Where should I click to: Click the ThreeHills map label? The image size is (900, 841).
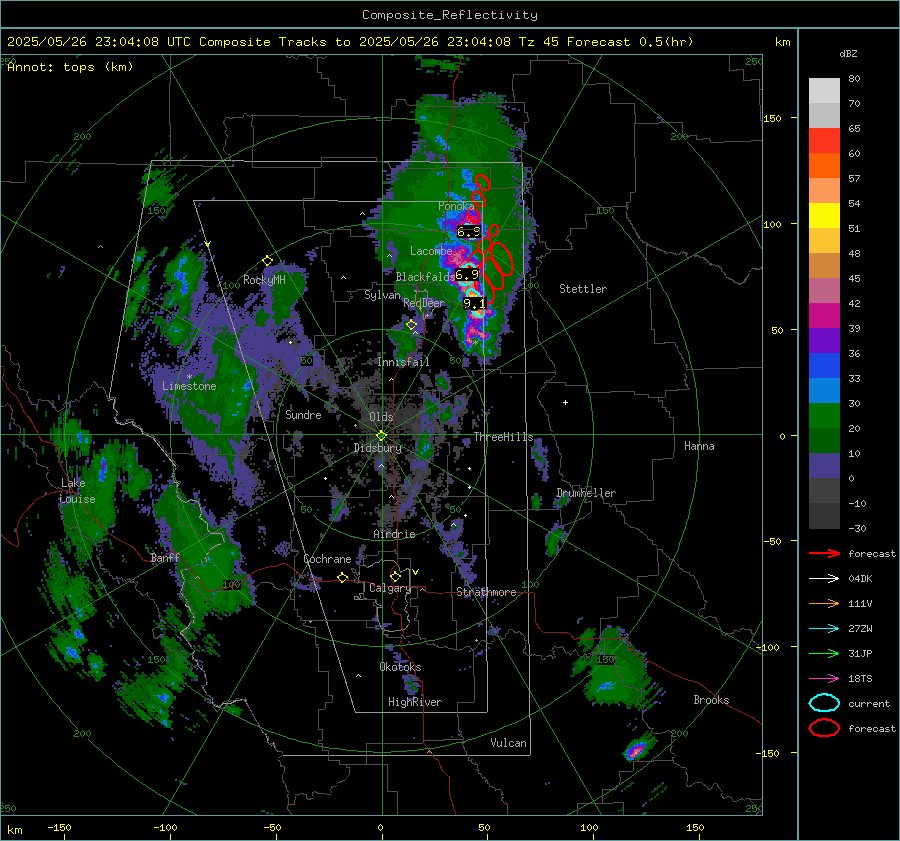(503, 437)
